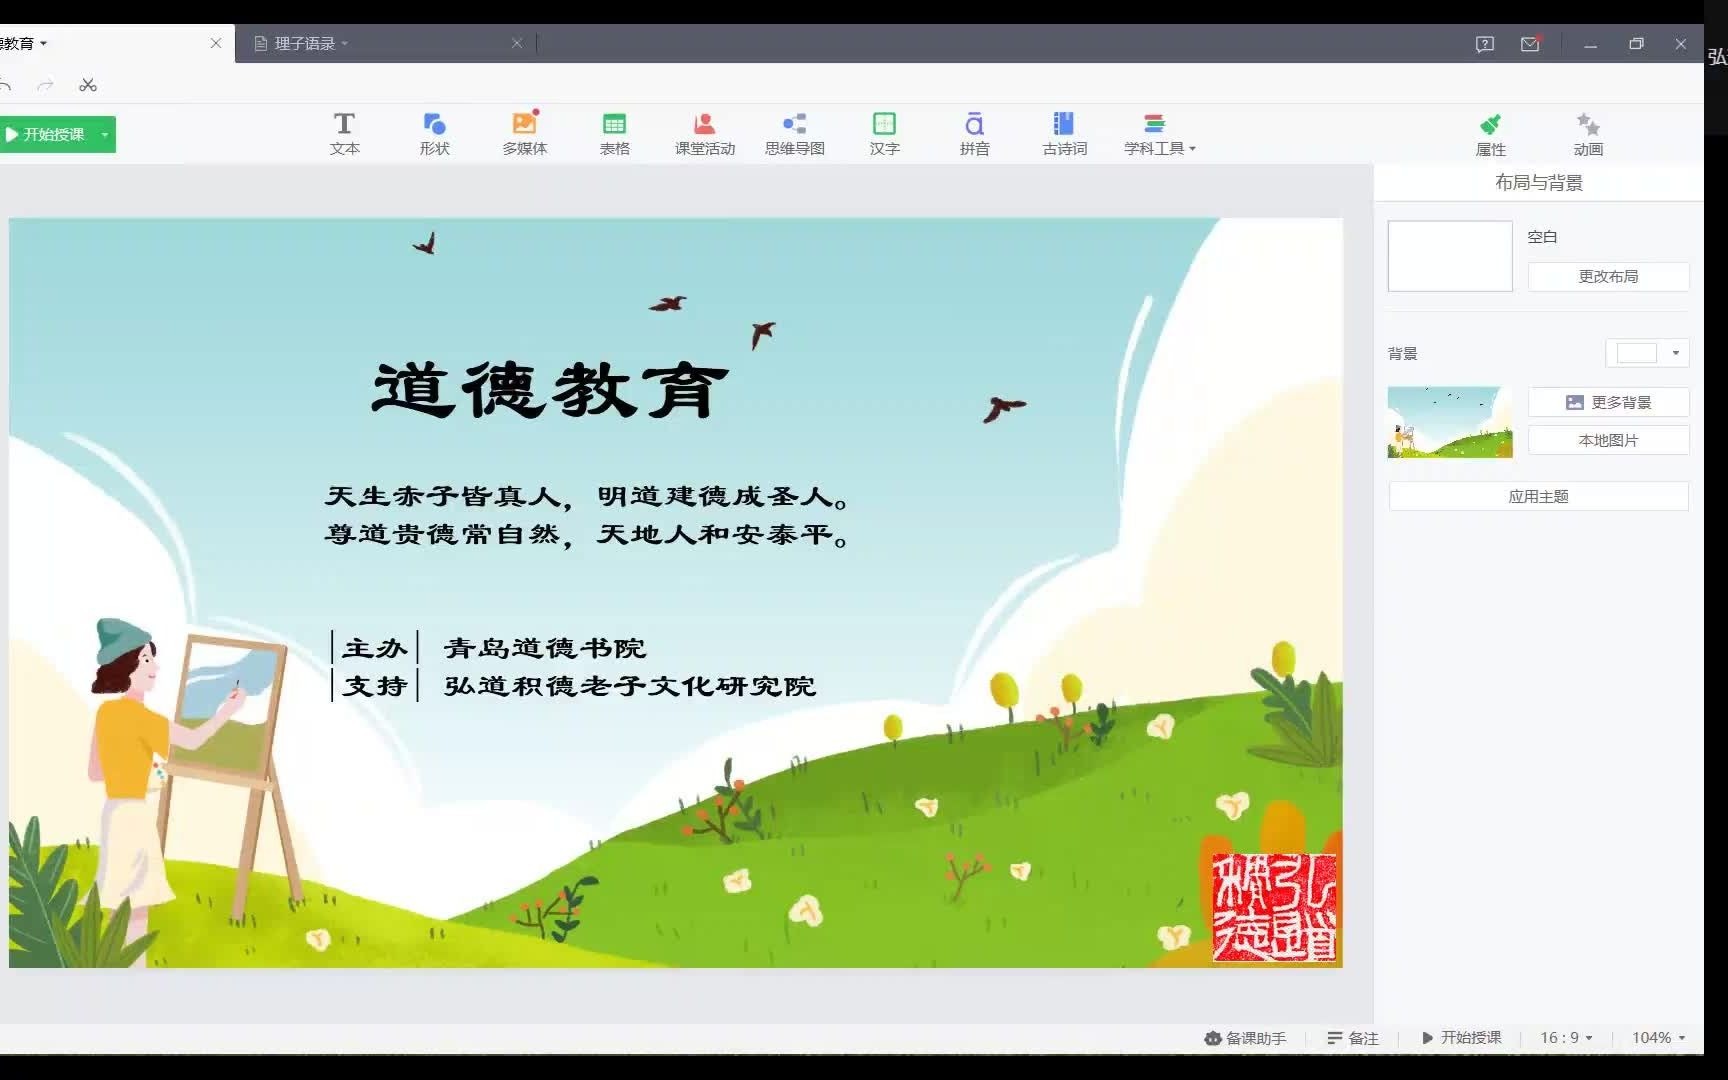Screen dimensions: 1728x1080
Task: Expand the 理子语录 tab title dropdown arrow
Action: click(x=345, y=43)
